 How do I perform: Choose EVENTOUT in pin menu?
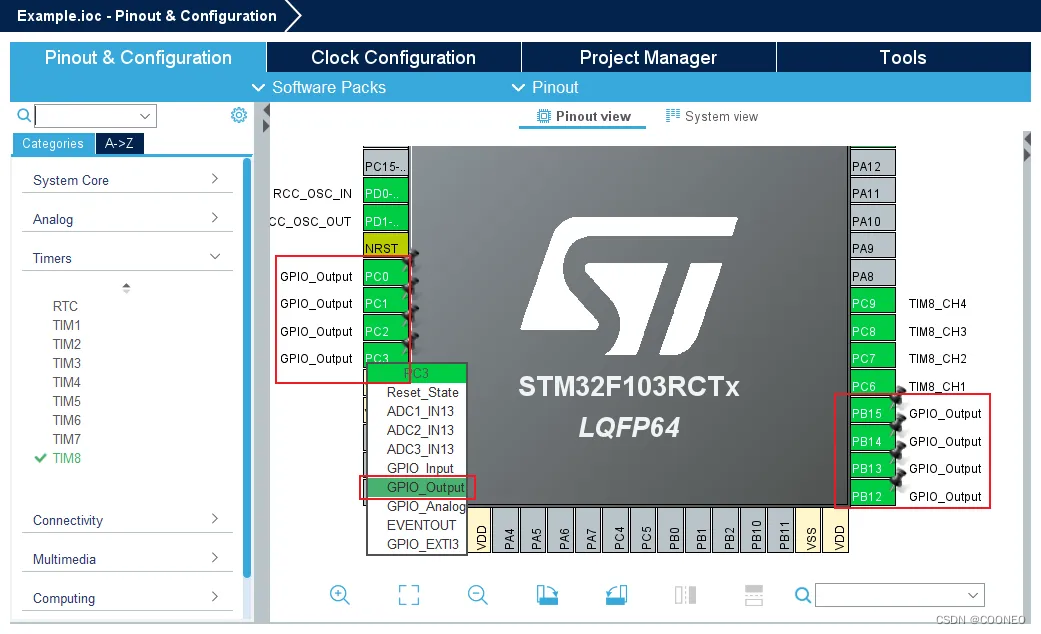pyautogui.click(x=417, y=525)
